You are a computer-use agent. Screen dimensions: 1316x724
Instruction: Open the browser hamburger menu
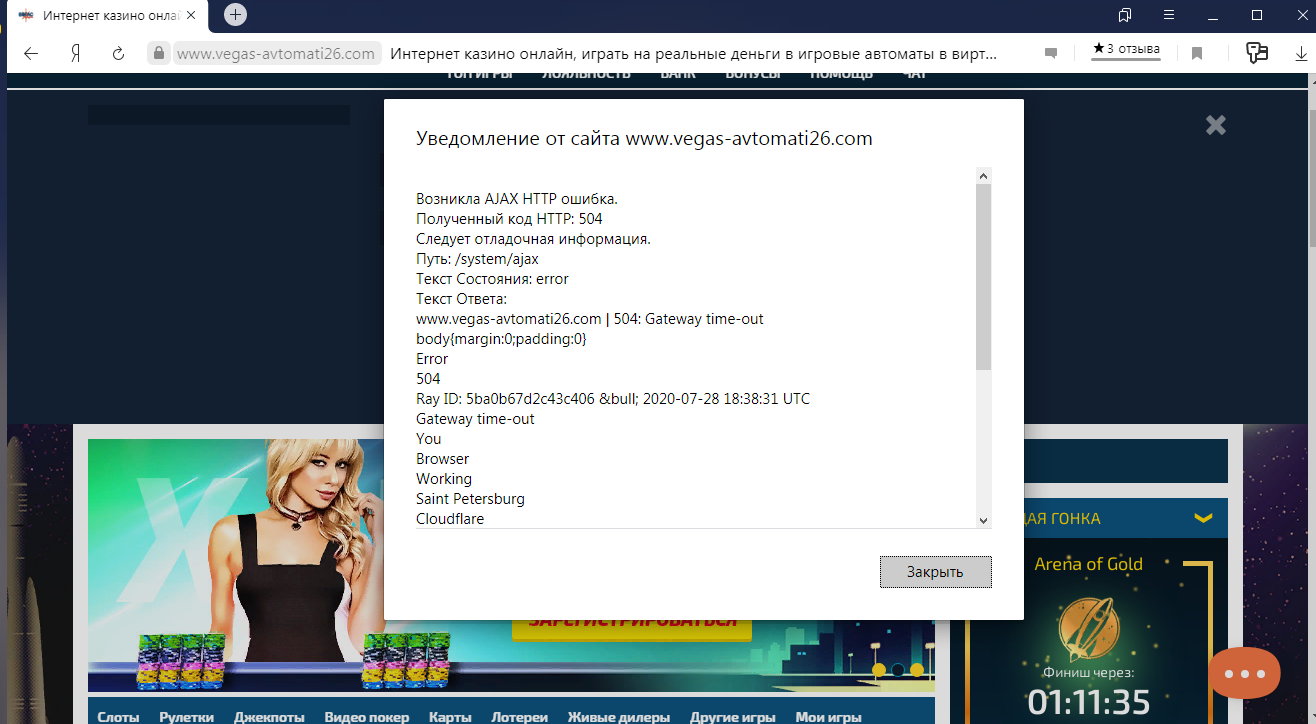click(x=1168, y=15)
